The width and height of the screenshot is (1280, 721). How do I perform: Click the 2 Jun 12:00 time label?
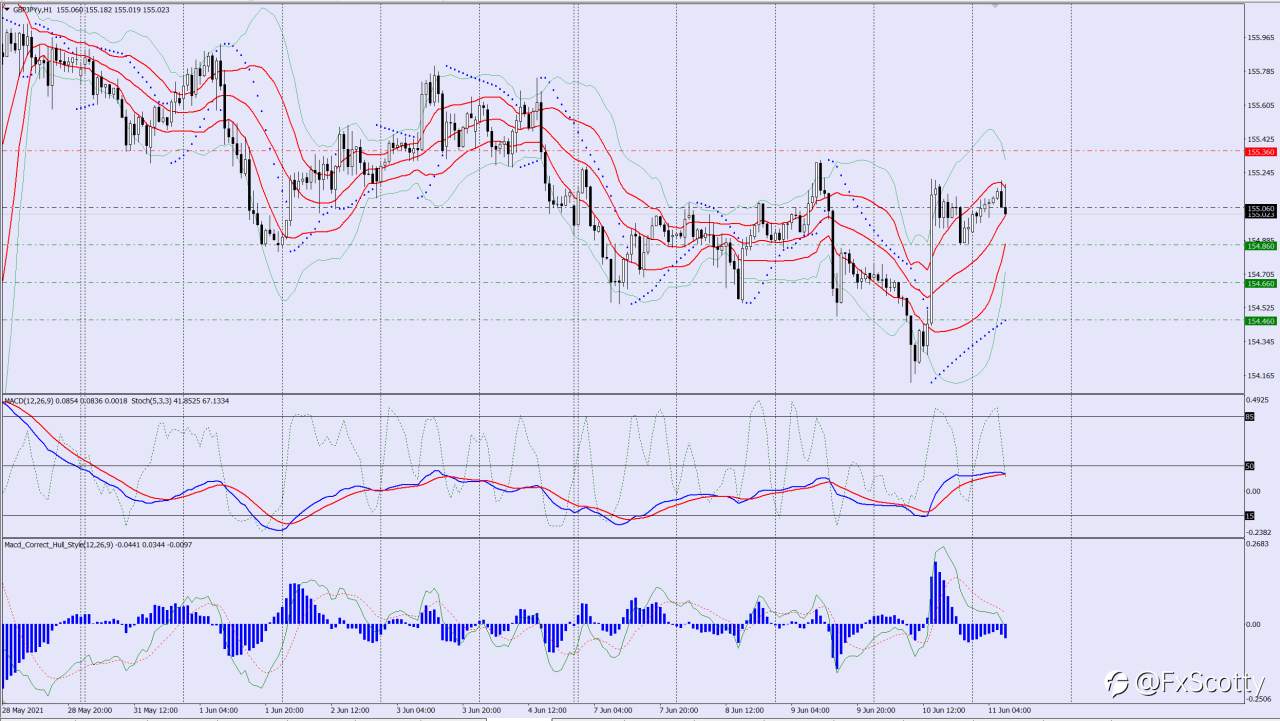(x=350, y=710)
